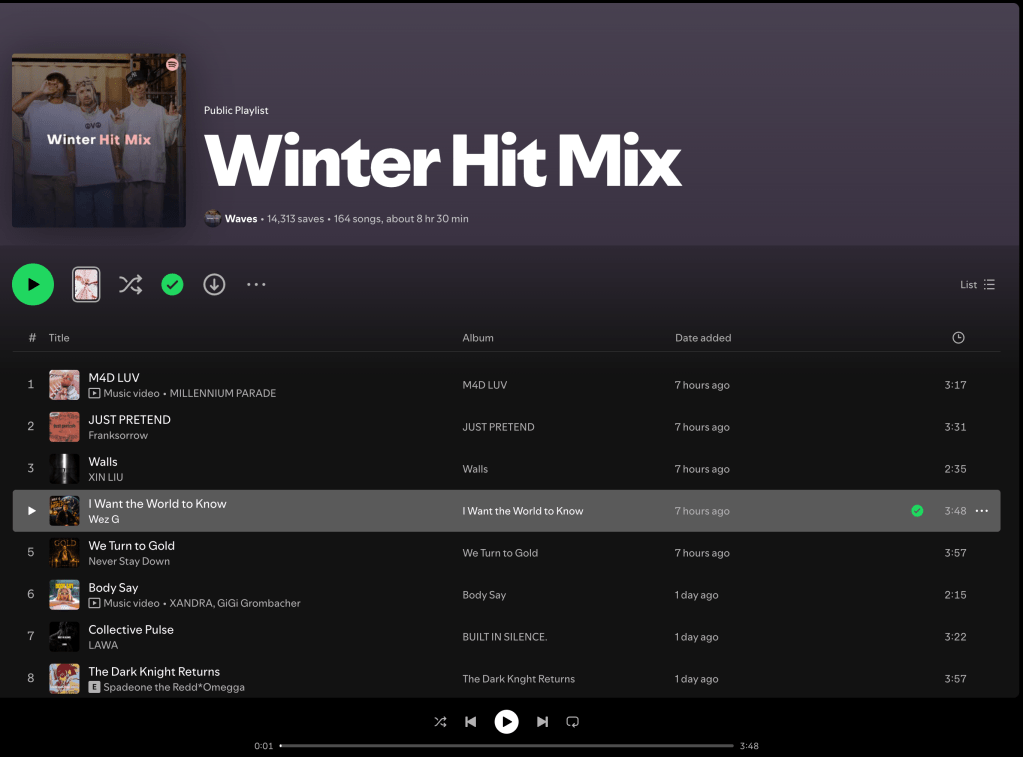Image resolution: width=1023 pixels, height=757 pixels.
Task: Open M4D LUV track title
Action: coord(114,378)
